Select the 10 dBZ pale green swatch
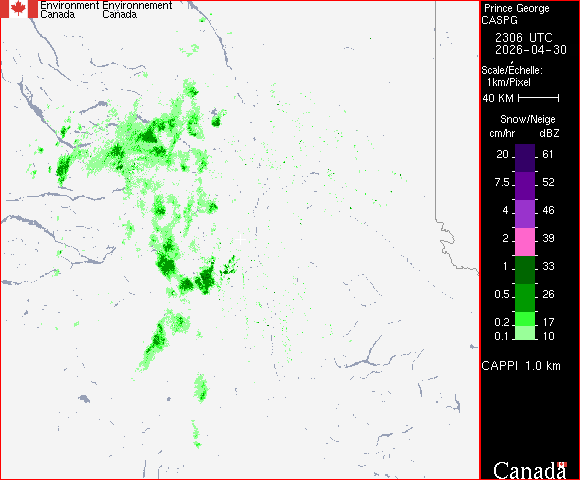The image size is (580, 480). click(x=525, y=333)
